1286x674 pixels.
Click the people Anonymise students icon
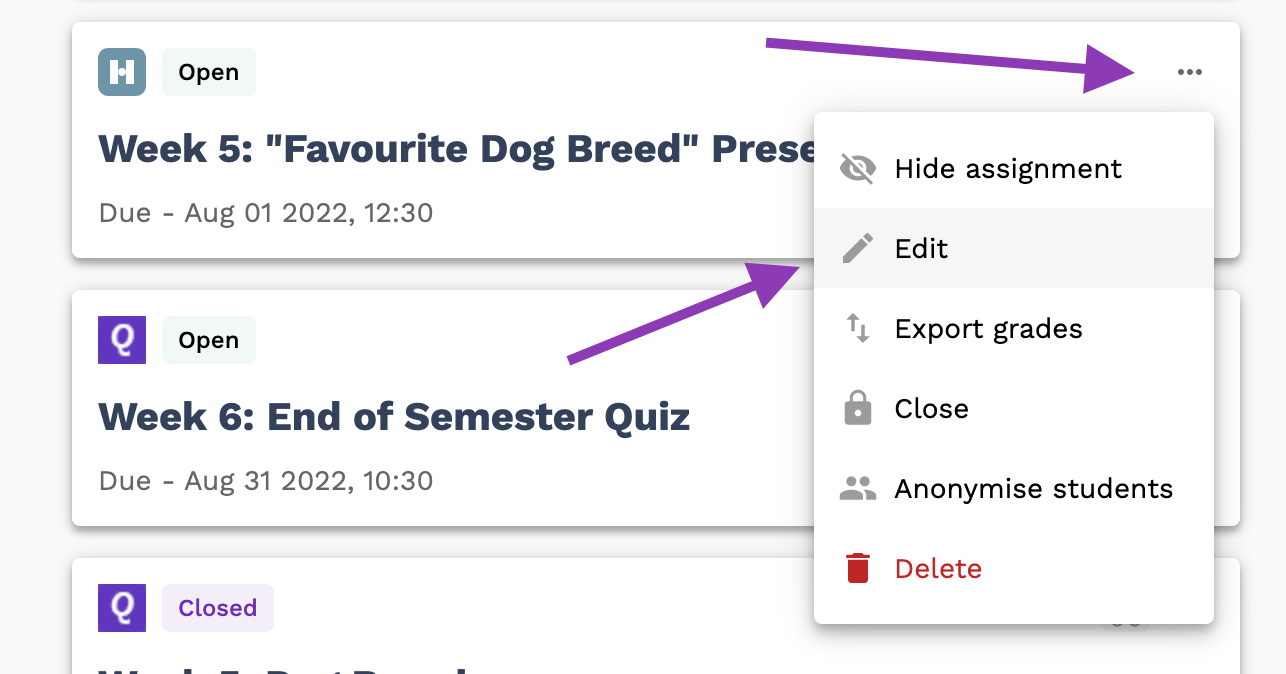click(857, 489)
